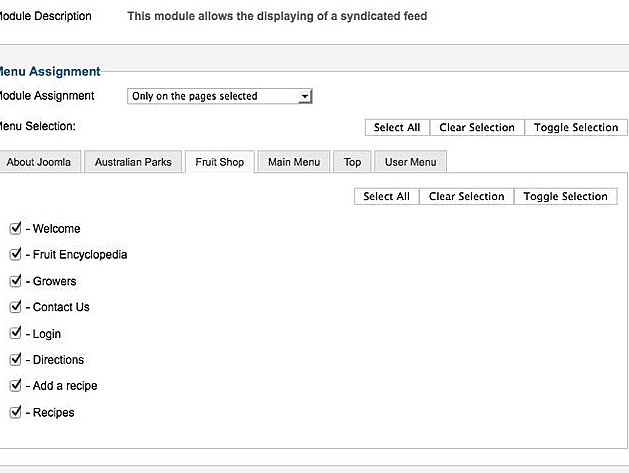Image resolution: width=629 pixels, height=473 pixels.
Task: Click the upper Toggle Selection button
Action: (575, 127)
